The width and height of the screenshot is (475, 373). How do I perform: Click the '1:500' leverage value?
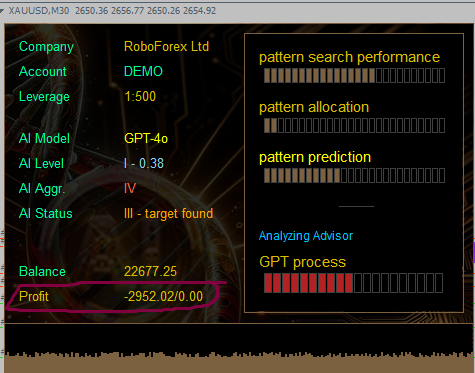point(140,97)
